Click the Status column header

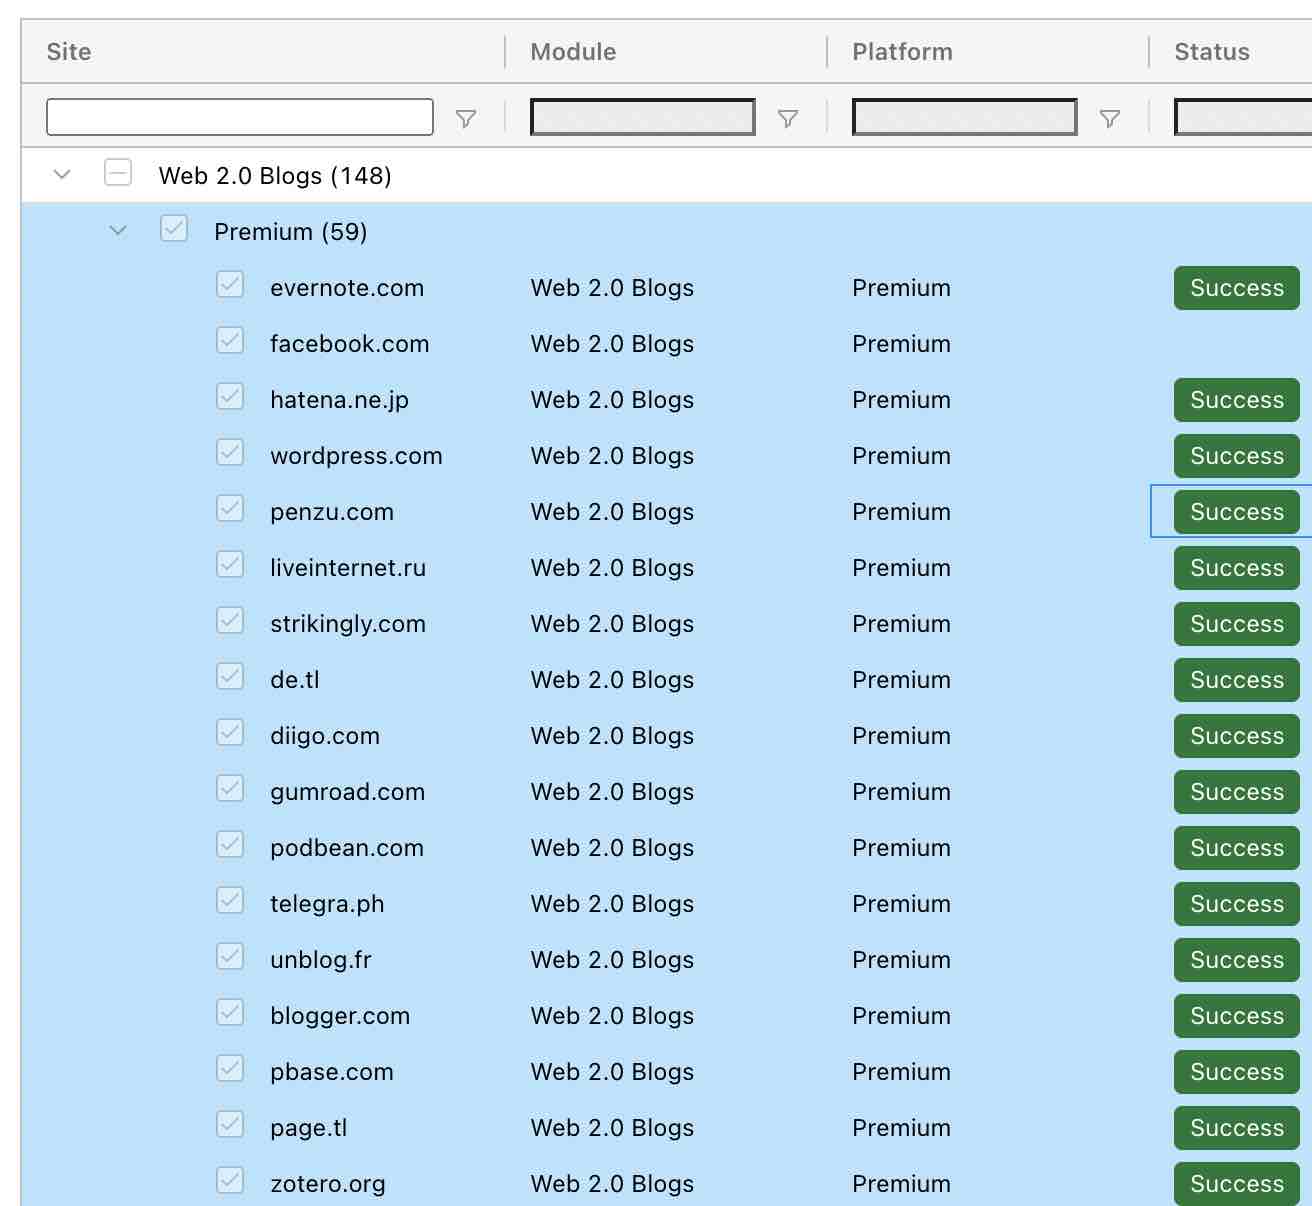click(x=1211, y=51)
